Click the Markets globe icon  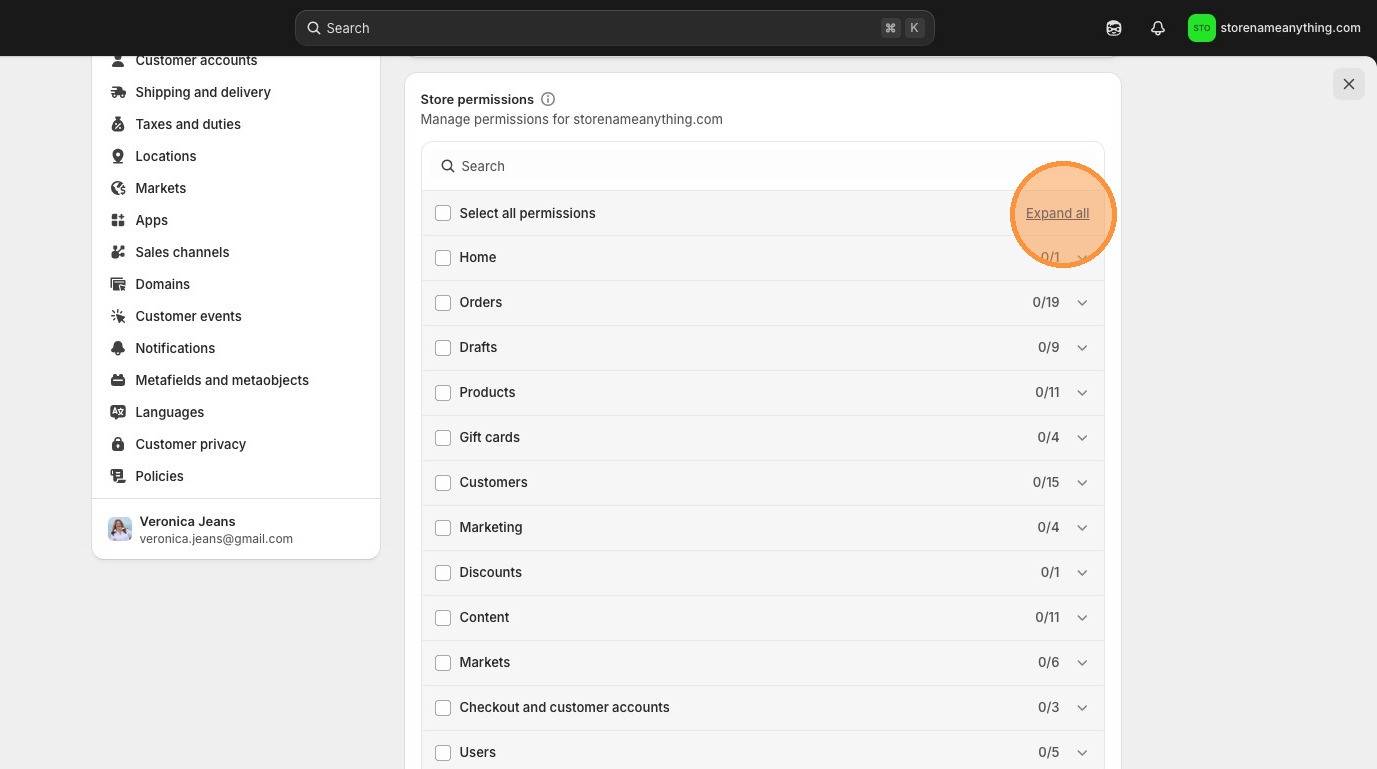[x=118, y=188]
